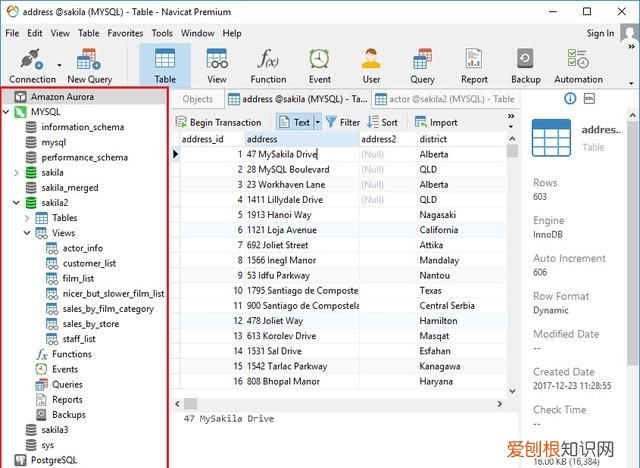
Task: Collapse the Views tree node
Action: (28, 233)
